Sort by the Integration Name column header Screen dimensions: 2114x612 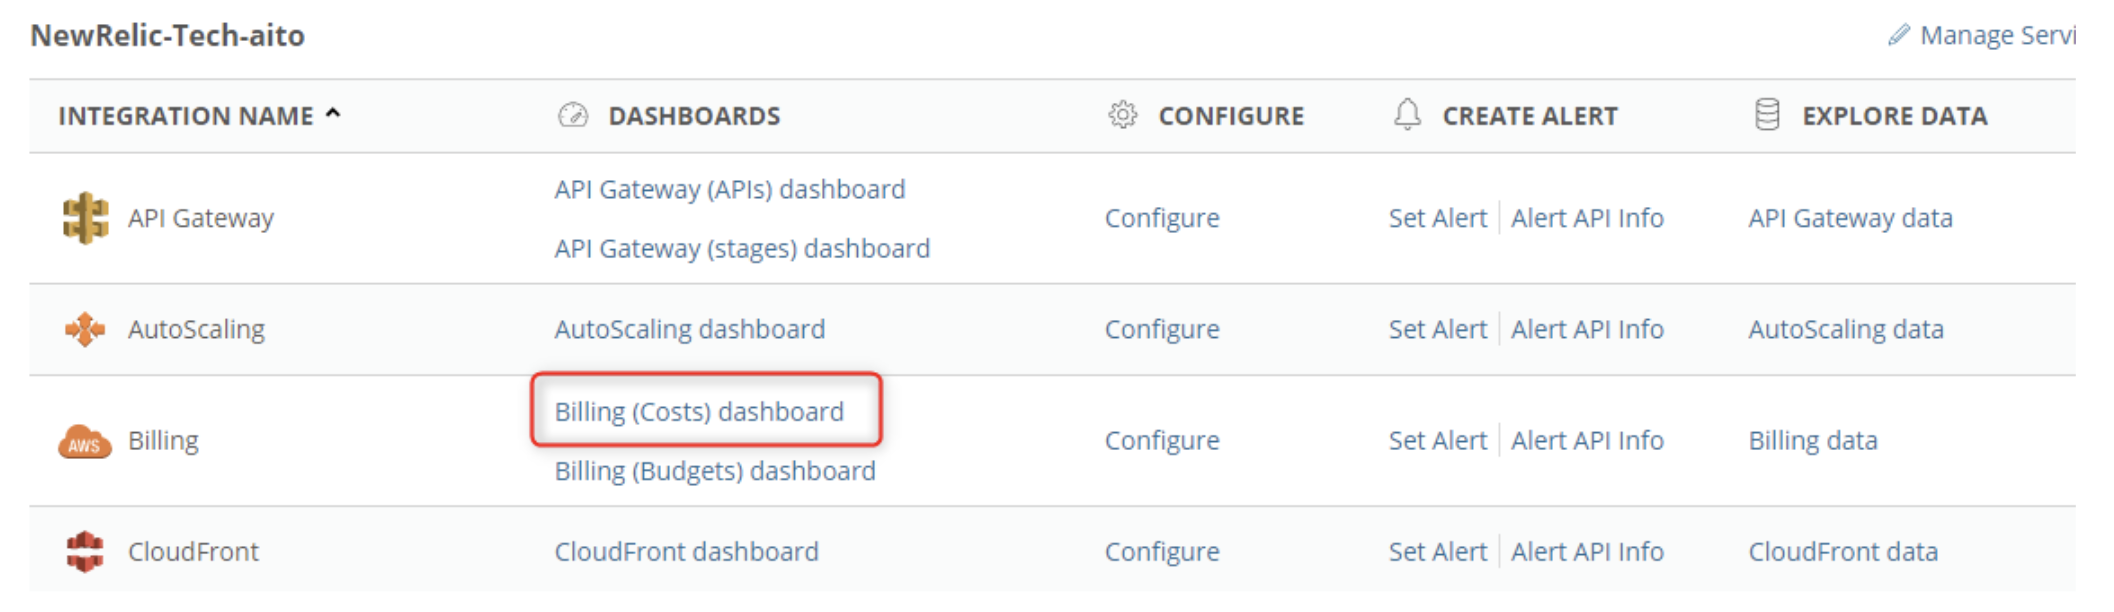pos(186,116)
